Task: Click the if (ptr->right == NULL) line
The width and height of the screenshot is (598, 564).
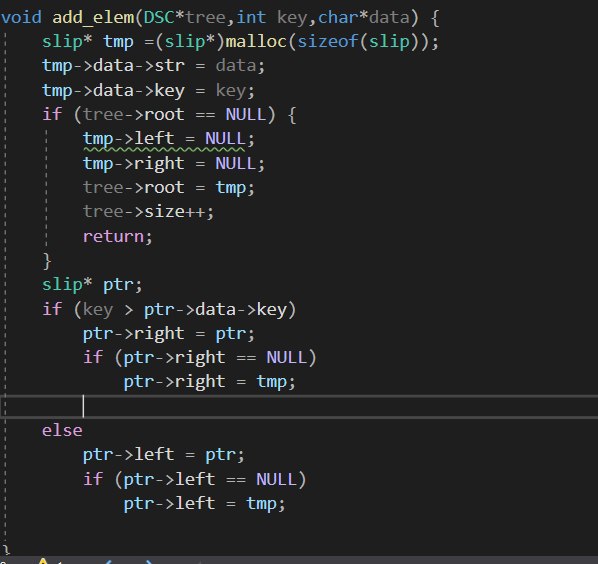Action: tap(200, 358)
